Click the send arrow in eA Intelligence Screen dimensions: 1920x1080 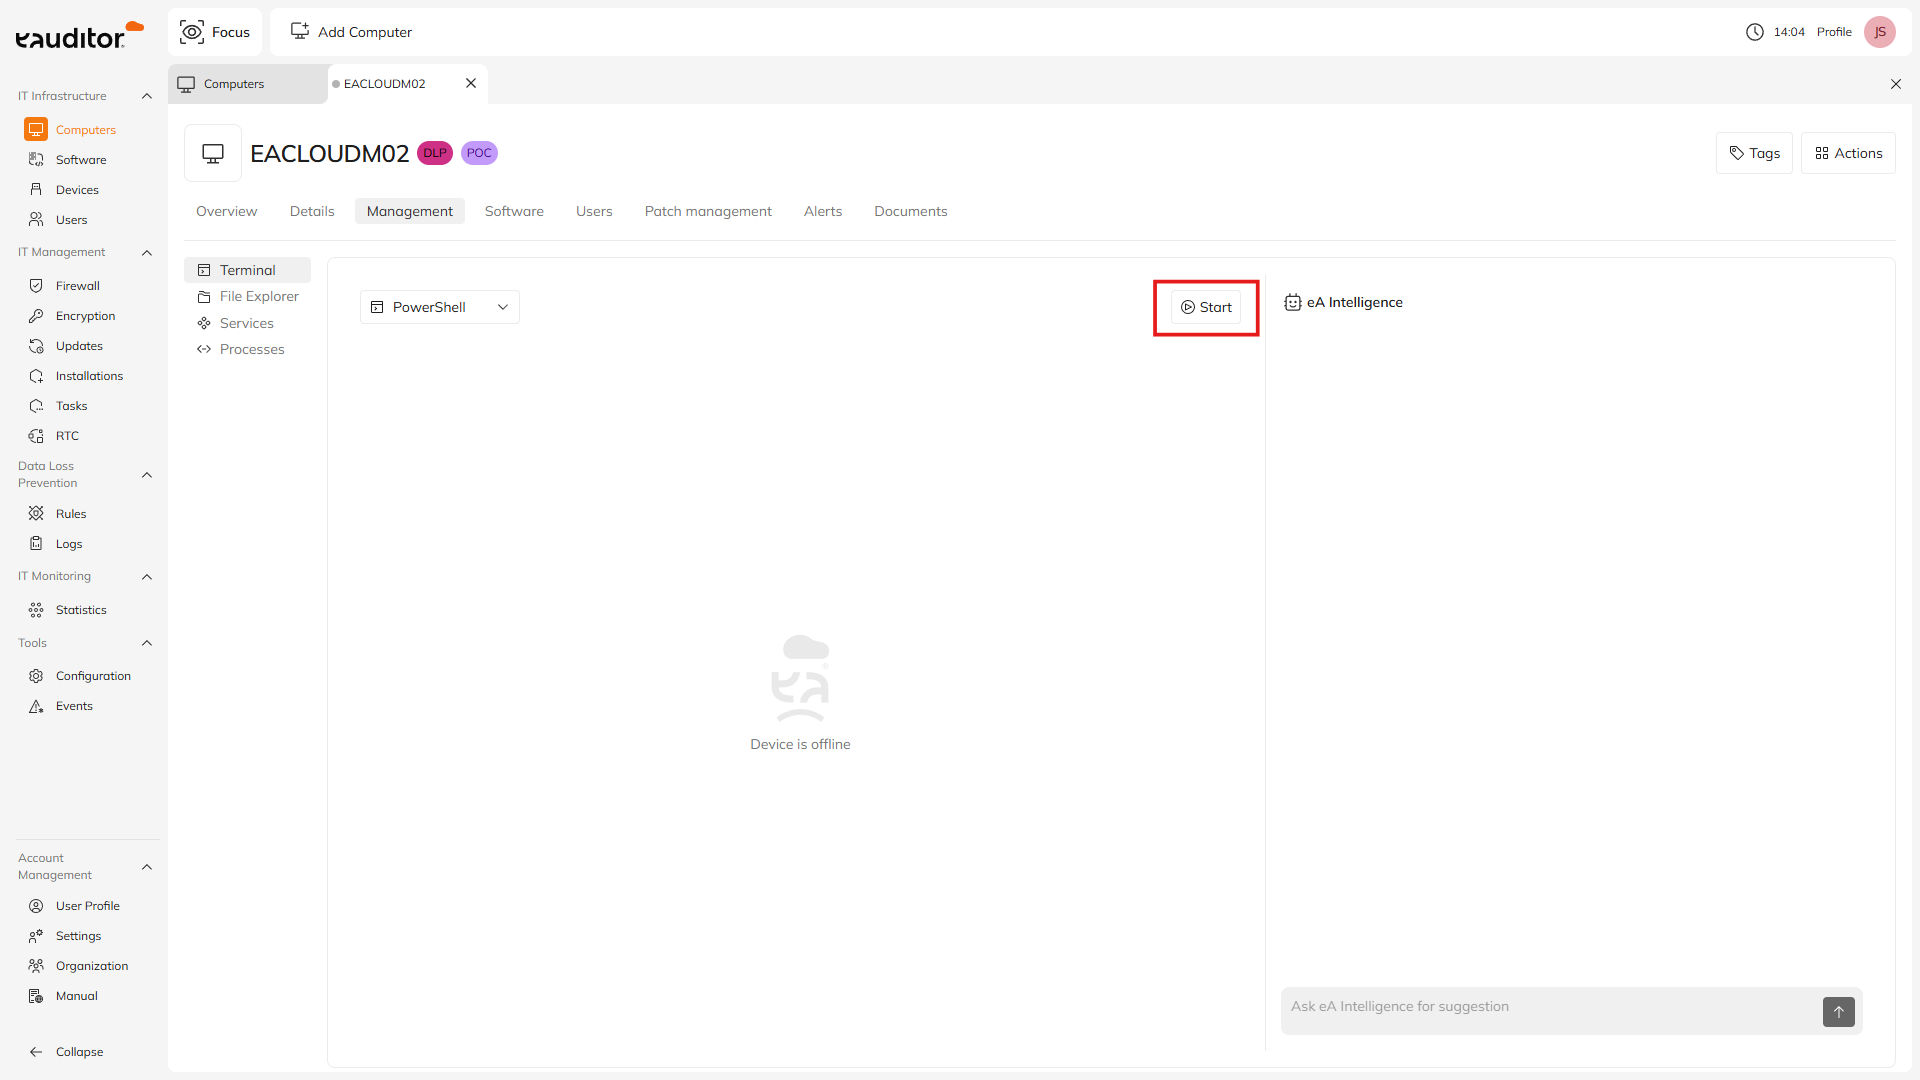click(x=1838, y=1012)
